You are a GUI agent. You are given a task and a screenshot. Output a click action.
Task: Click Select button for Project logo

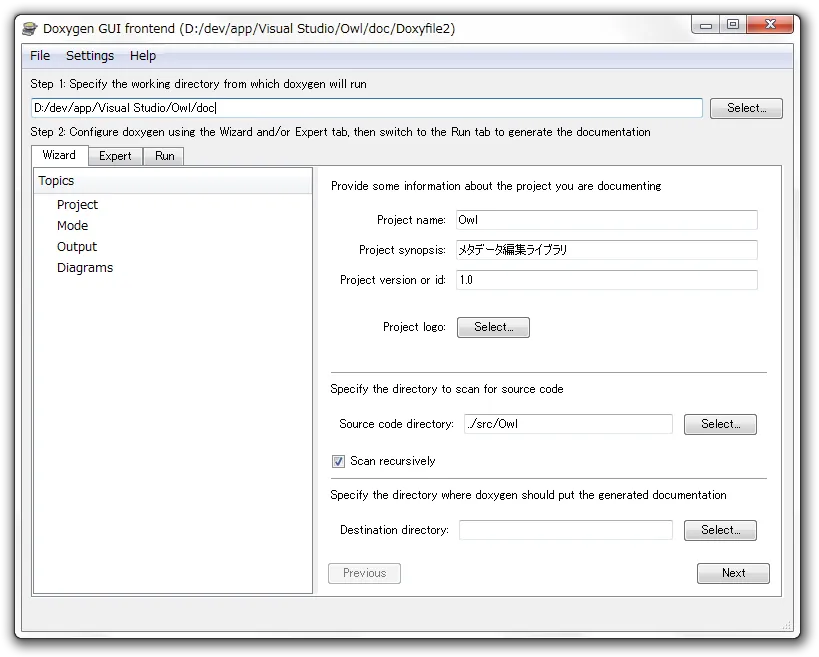coord(493,327)
